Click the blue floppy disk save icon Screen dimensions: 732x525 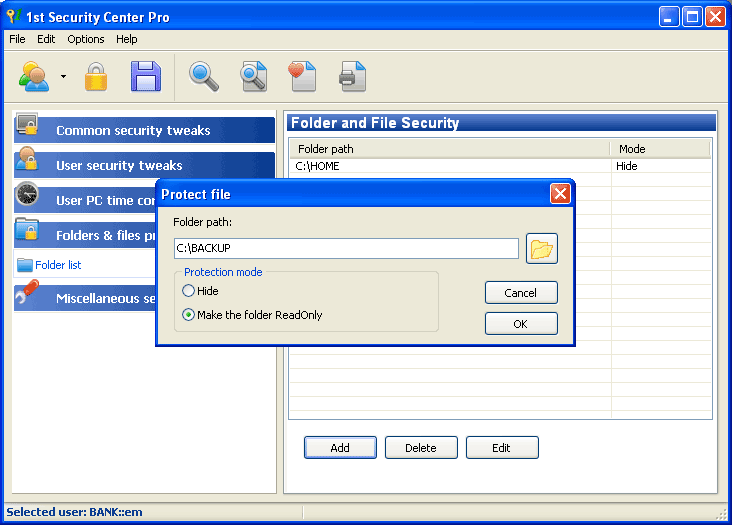coord(146,77)
